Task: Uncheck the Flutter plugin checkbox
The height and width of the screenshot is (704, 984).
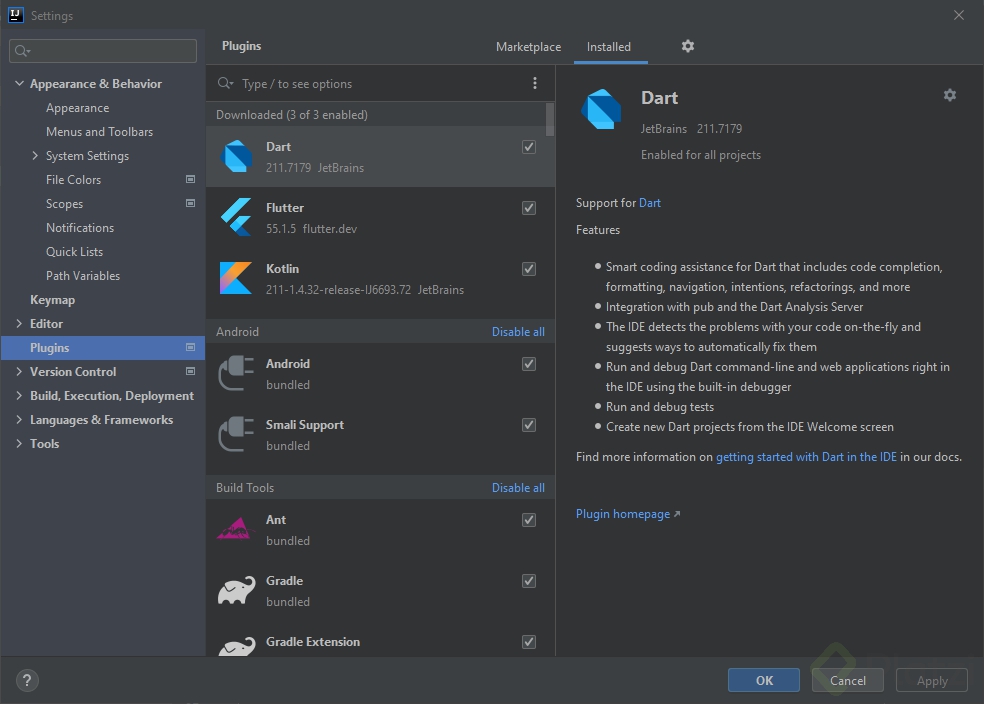Action: tap(529, 208)
